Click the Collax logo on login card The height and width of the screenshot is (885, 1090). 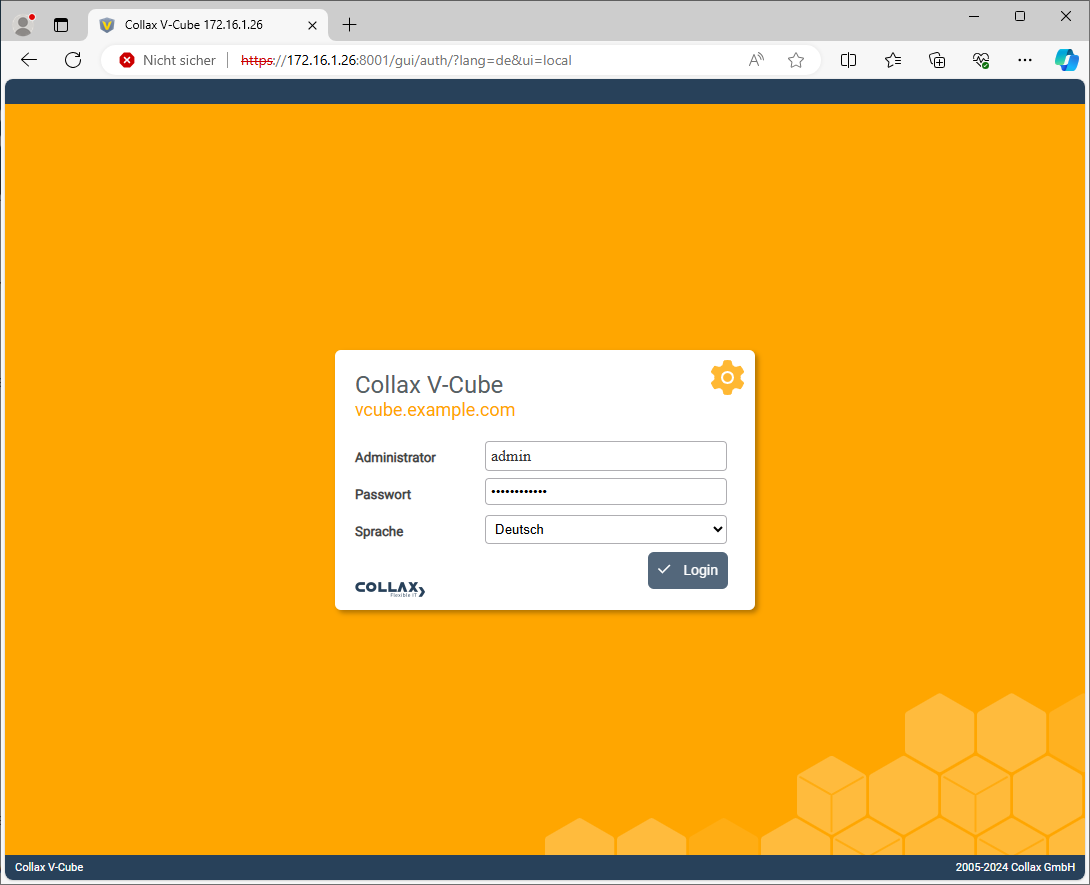390,589
